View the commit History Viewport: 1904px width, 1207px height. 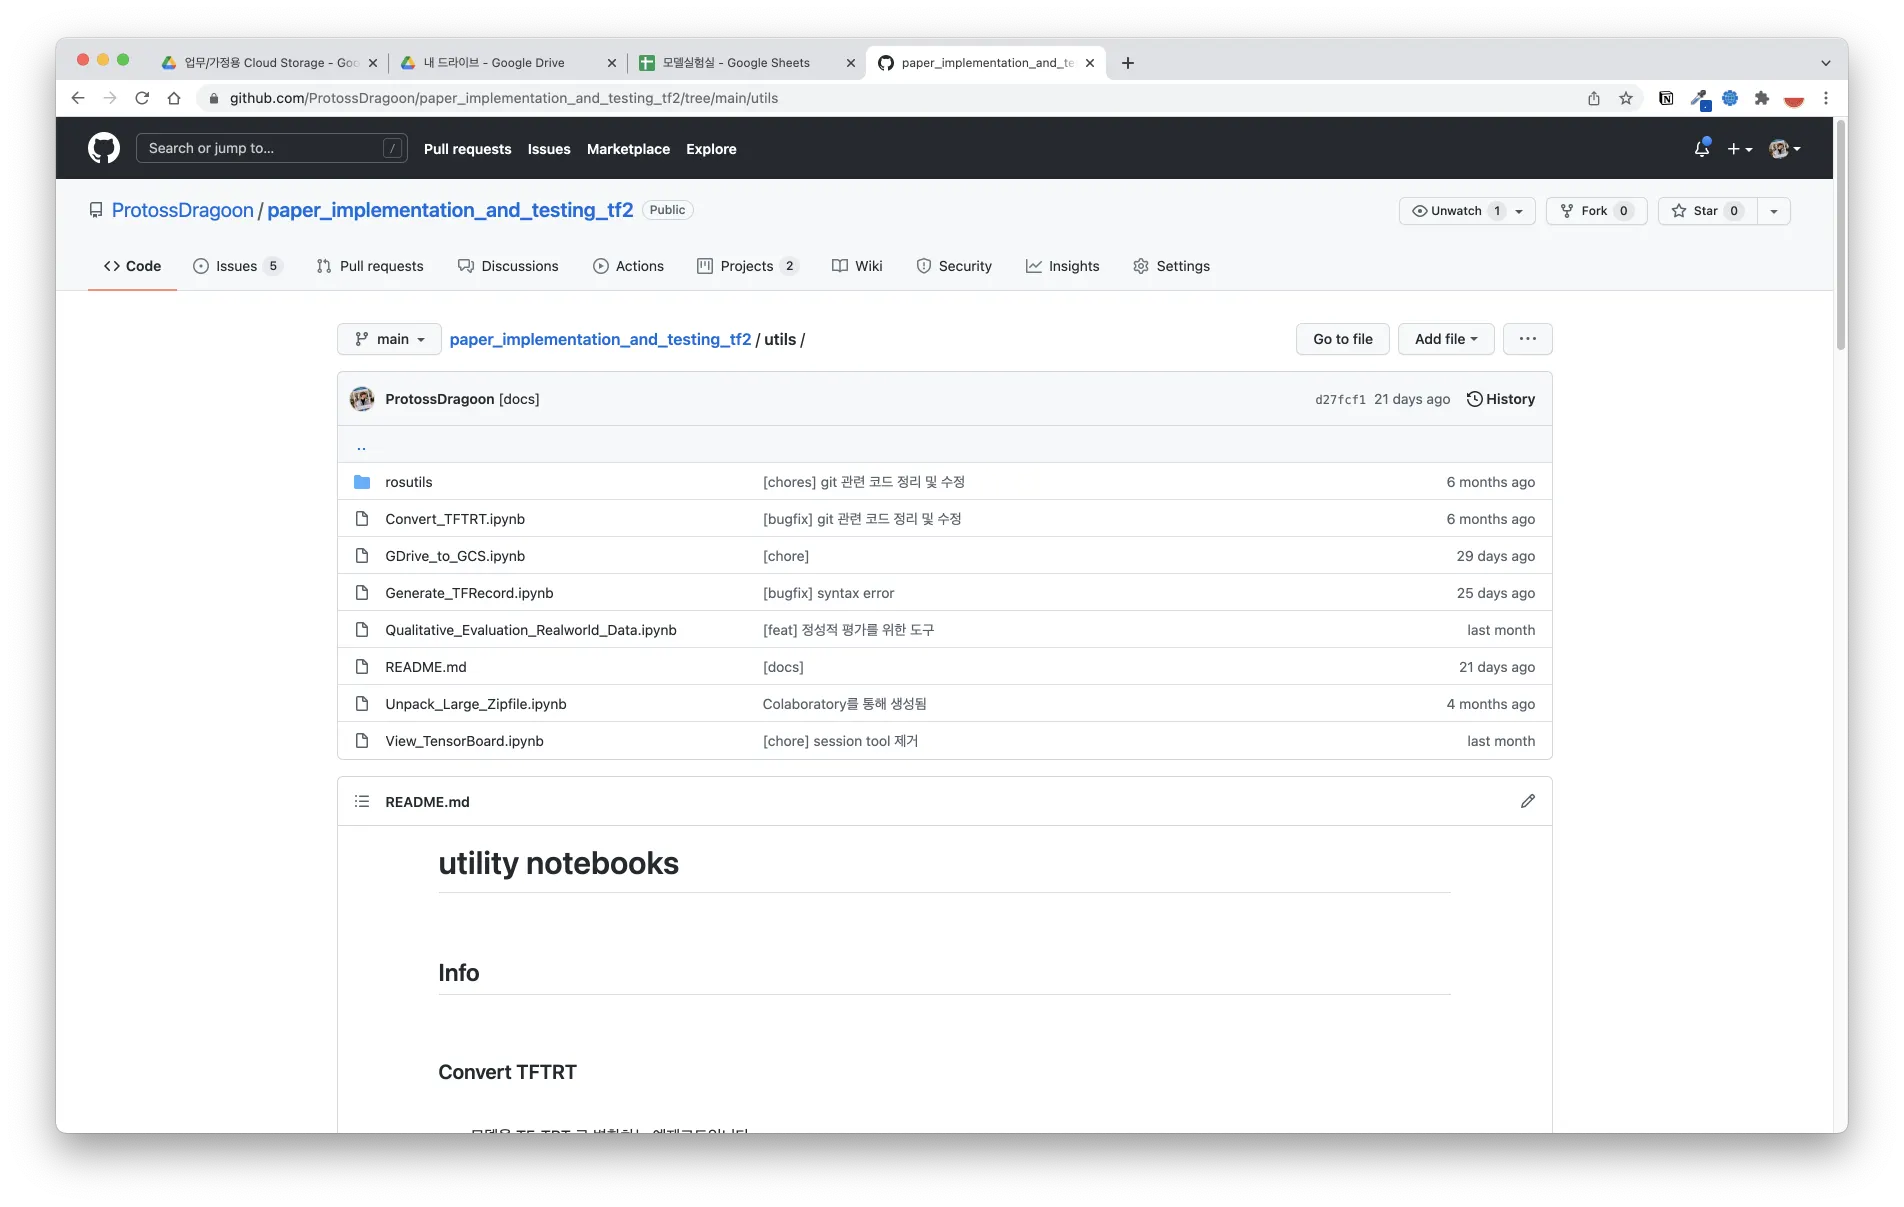pos(1501,399)
